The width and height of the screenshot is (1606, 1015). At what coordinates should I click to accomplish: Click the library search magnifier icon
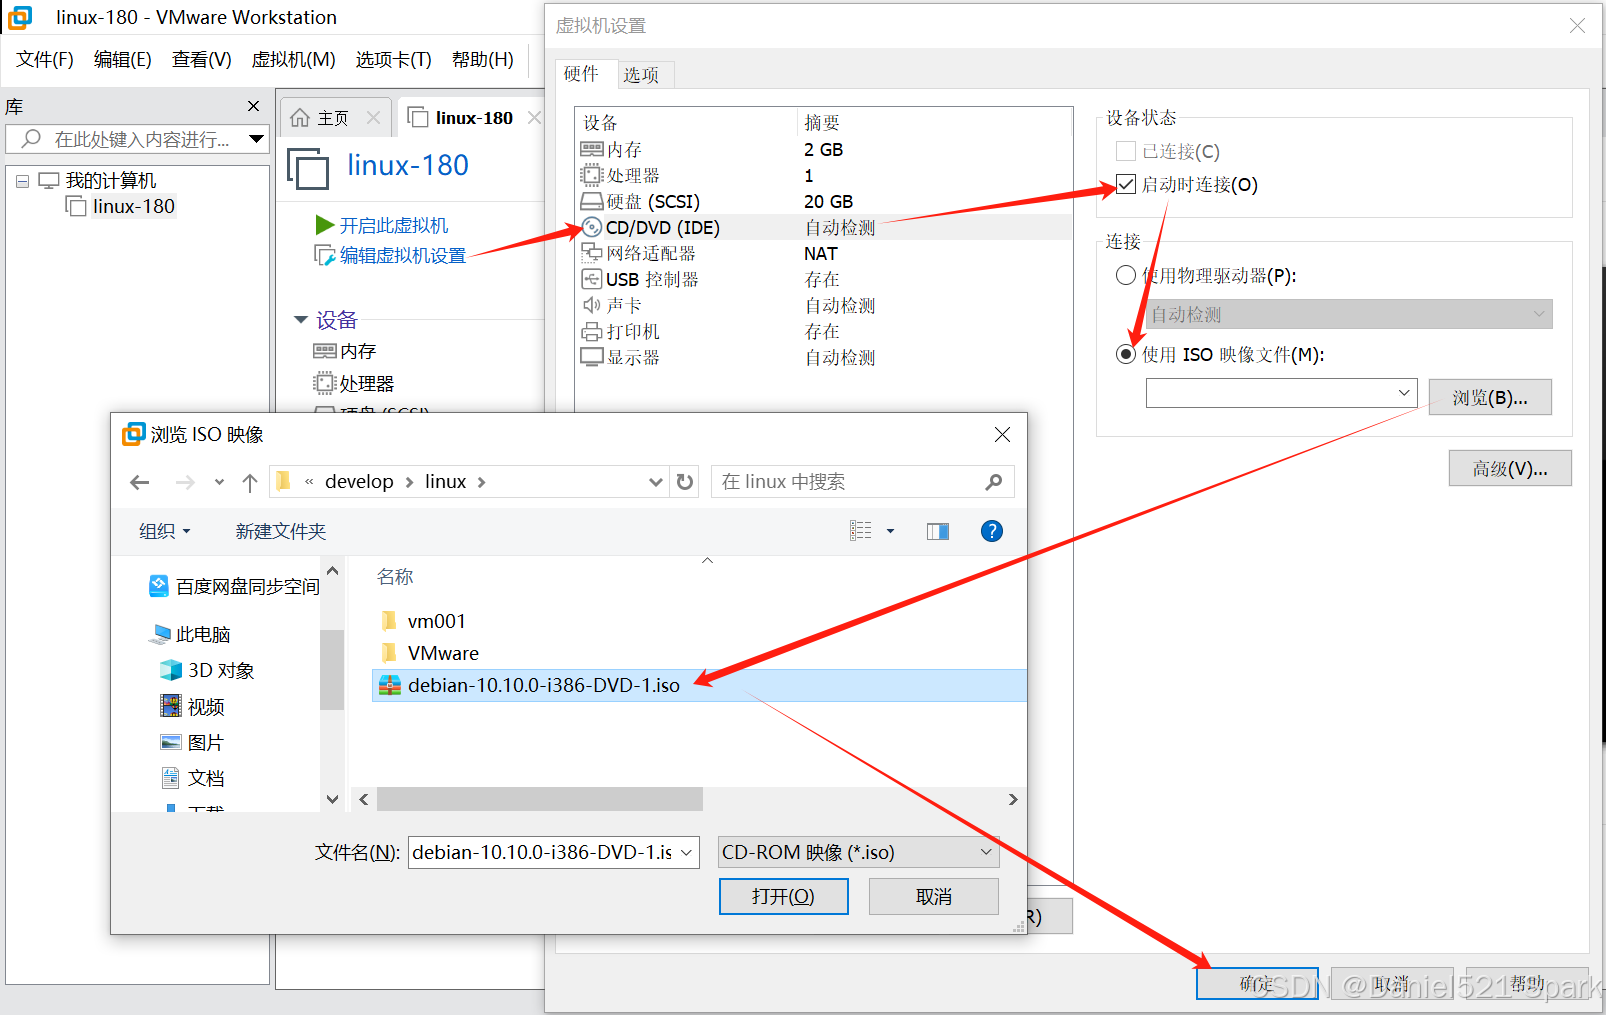32,139
